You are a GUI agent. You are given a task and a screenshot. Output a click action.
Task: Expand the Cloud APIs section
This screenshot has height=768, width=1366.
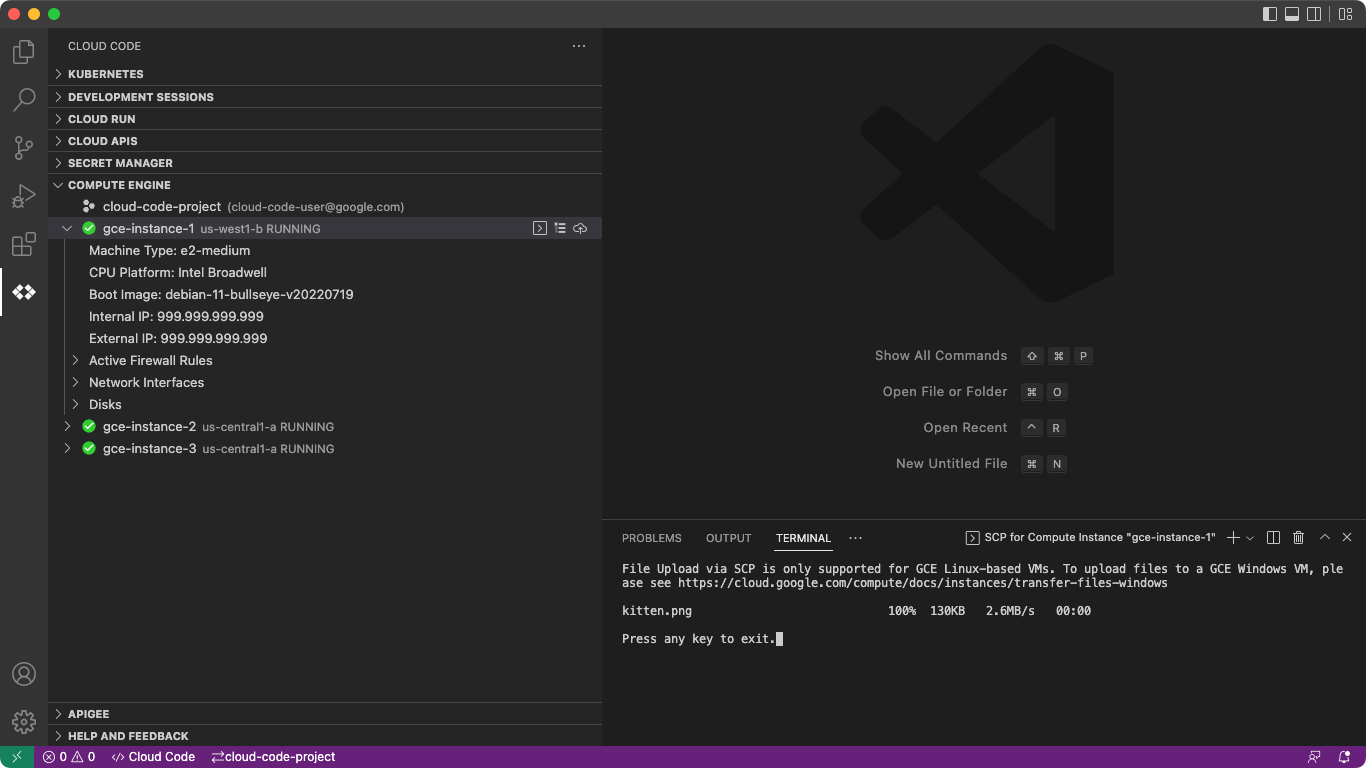(325, 141)
